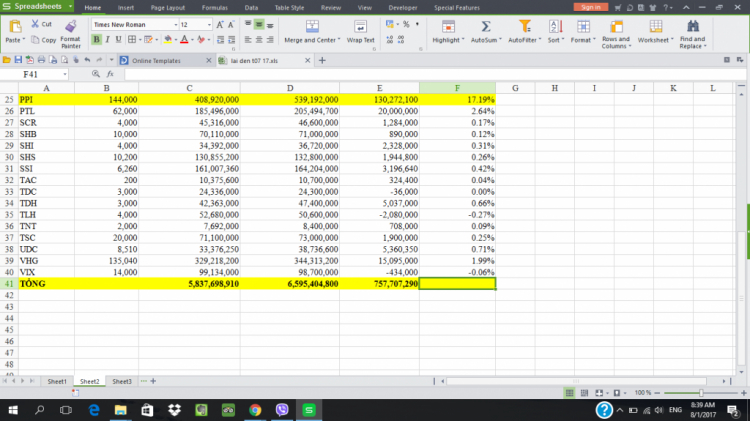This screenshot has height=421, width=750.
Task: Apply AutoFilter funnel icon
Action: pos(525,26)
